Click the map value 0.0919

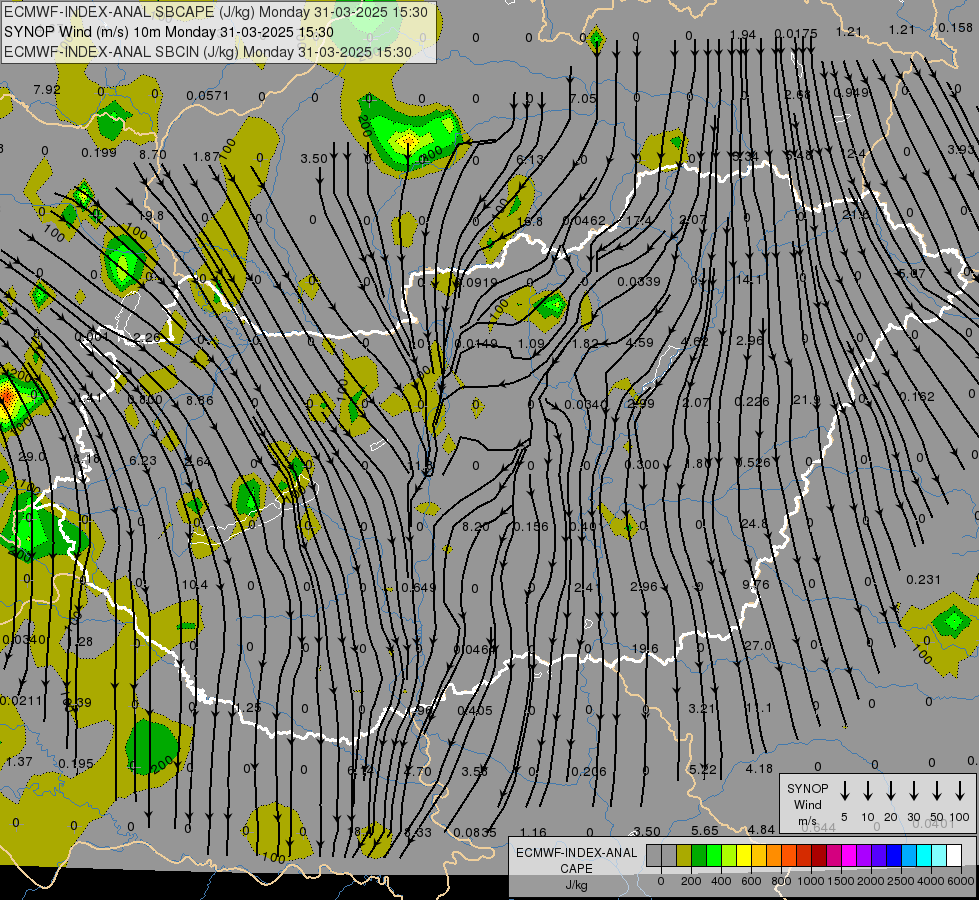476,282
